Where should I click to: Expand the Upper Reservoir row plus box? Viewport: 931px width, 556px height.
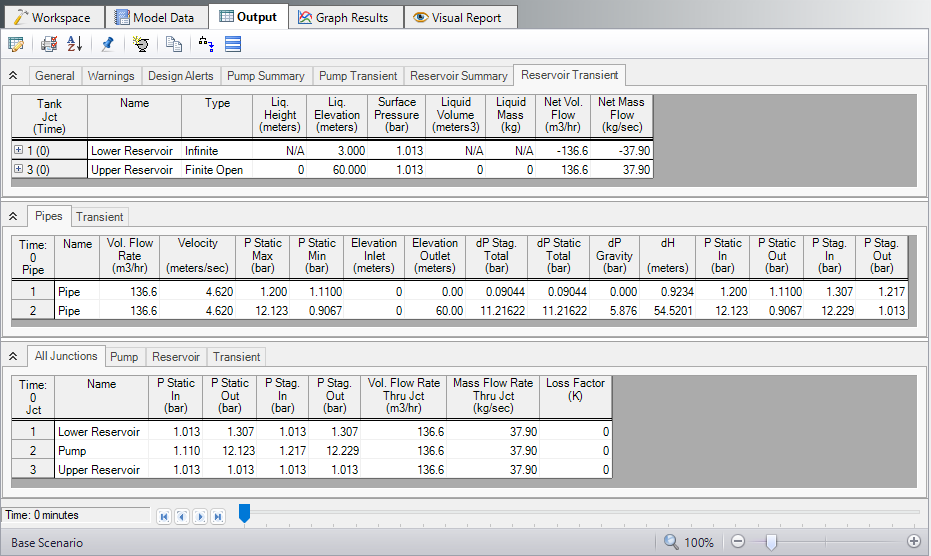click(x=19, y=170)
